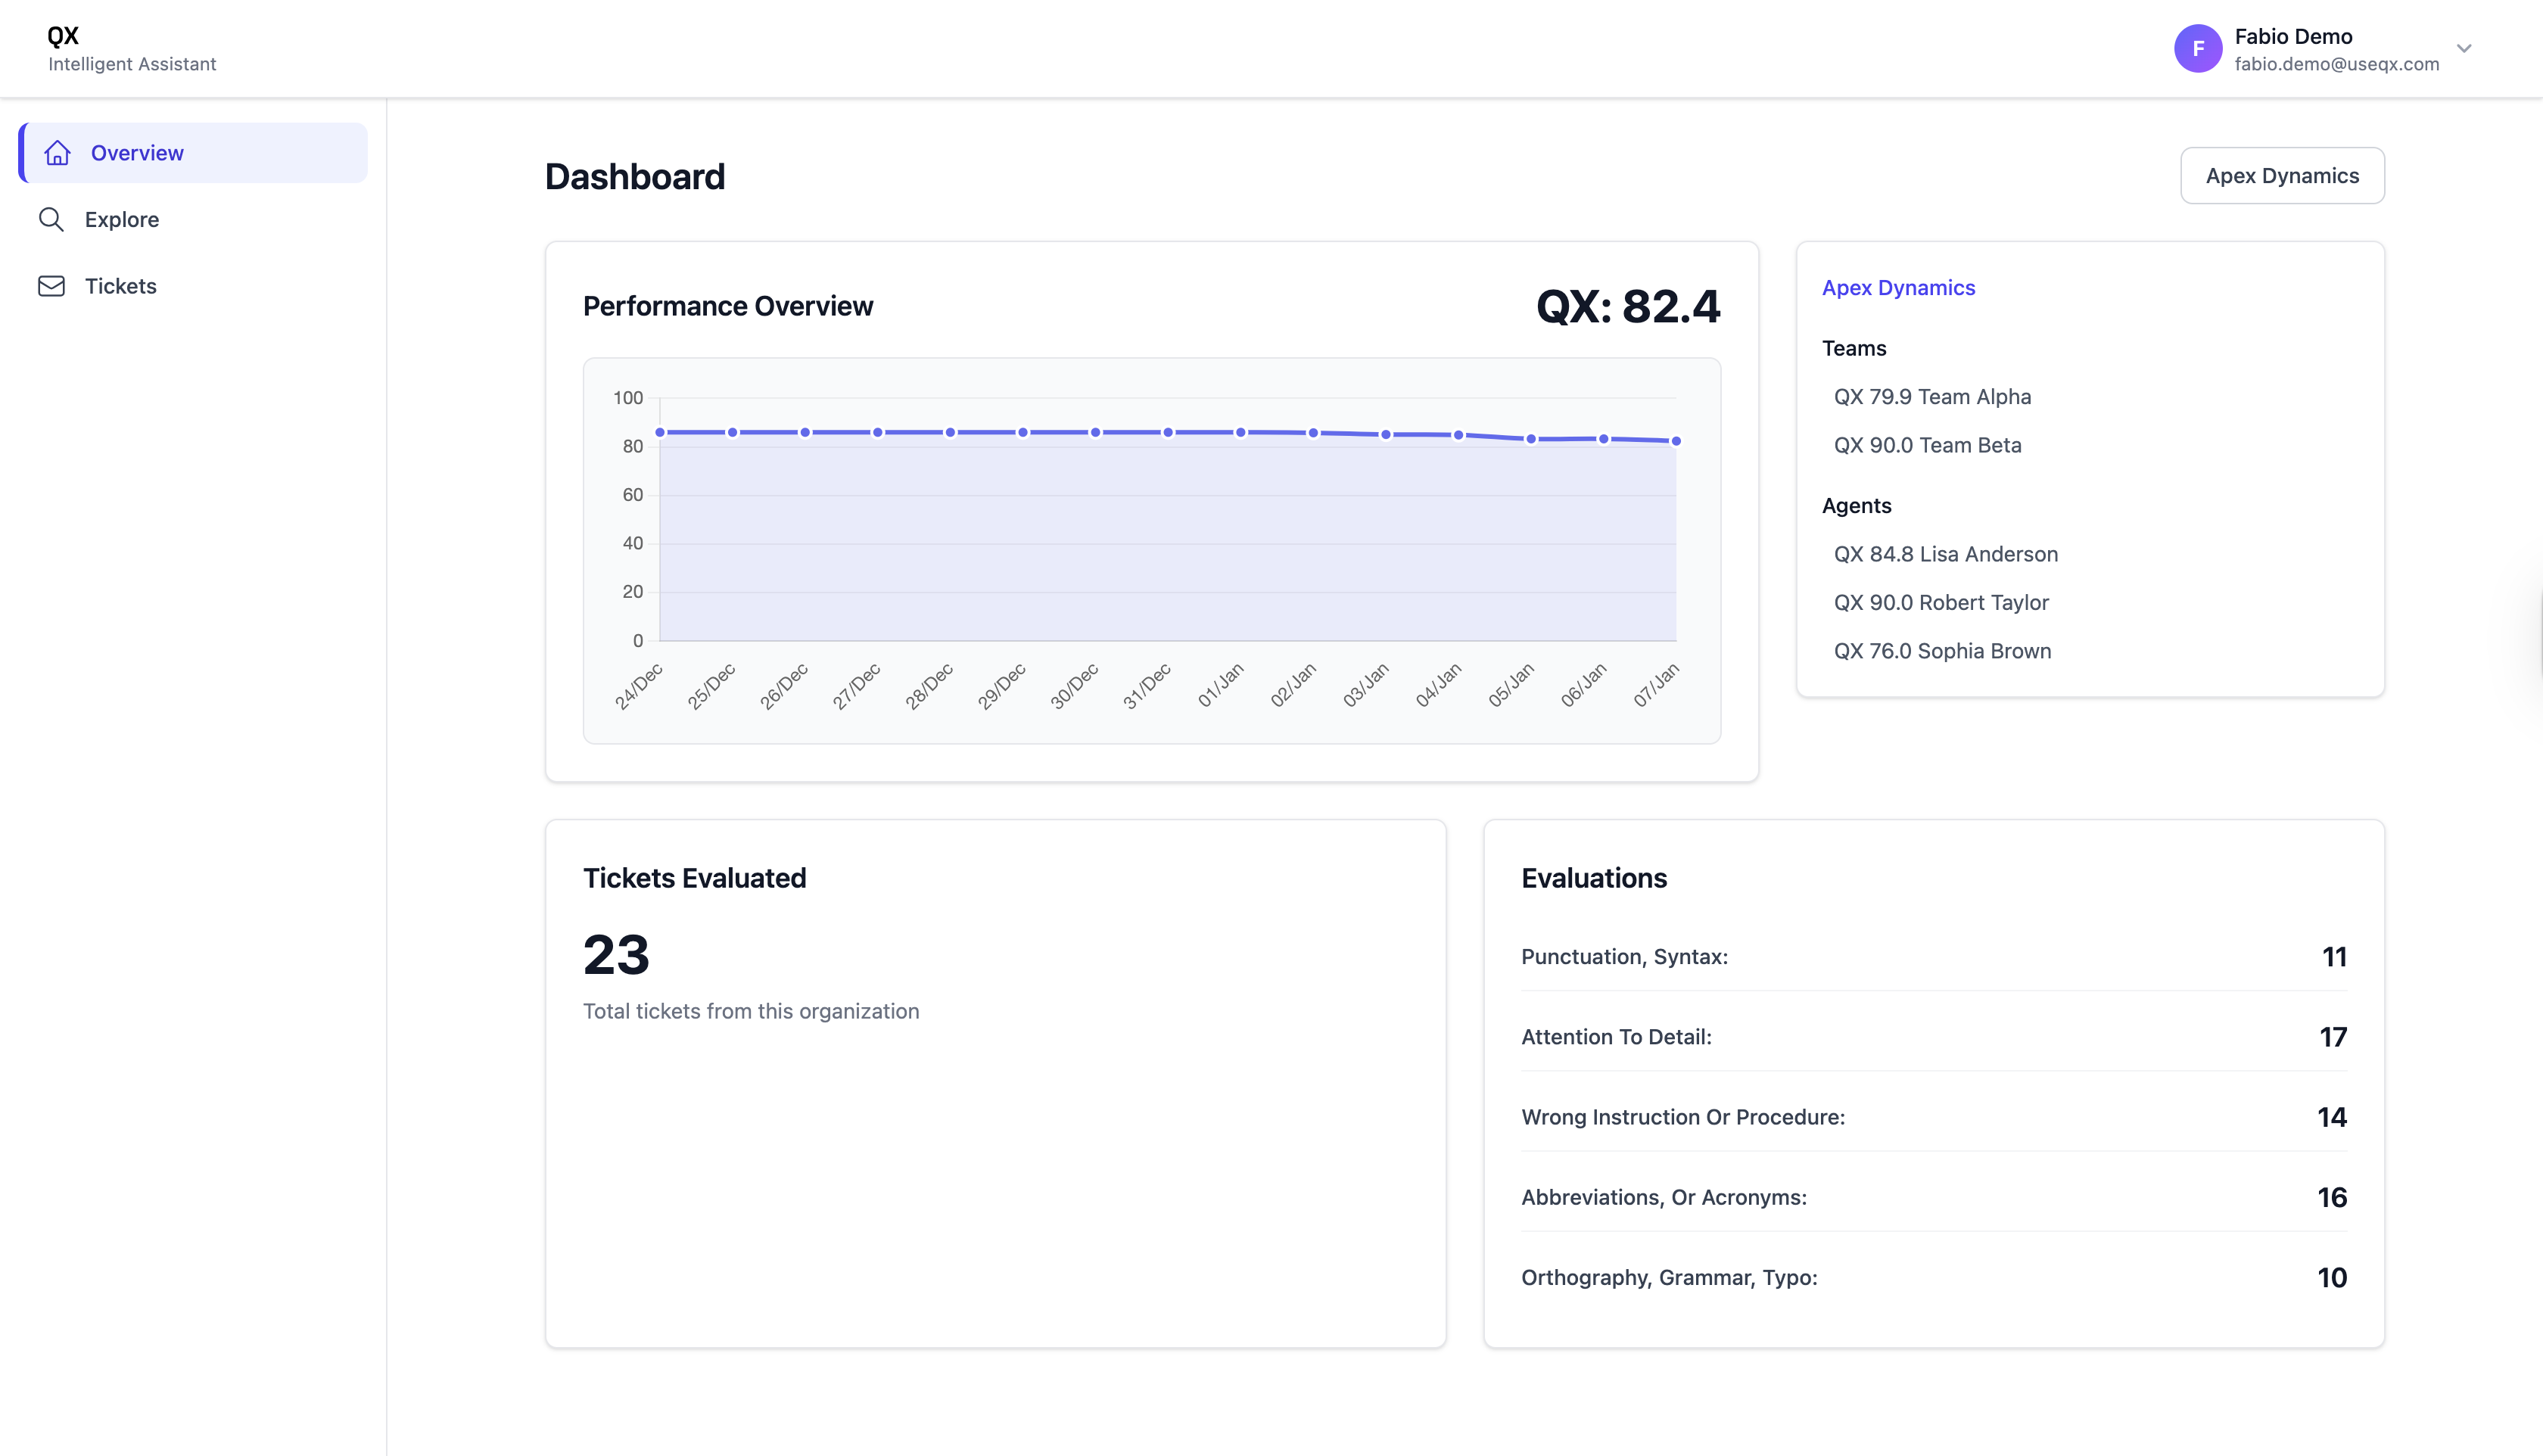Select agent Lisa Anderson

click(1945, 553)
